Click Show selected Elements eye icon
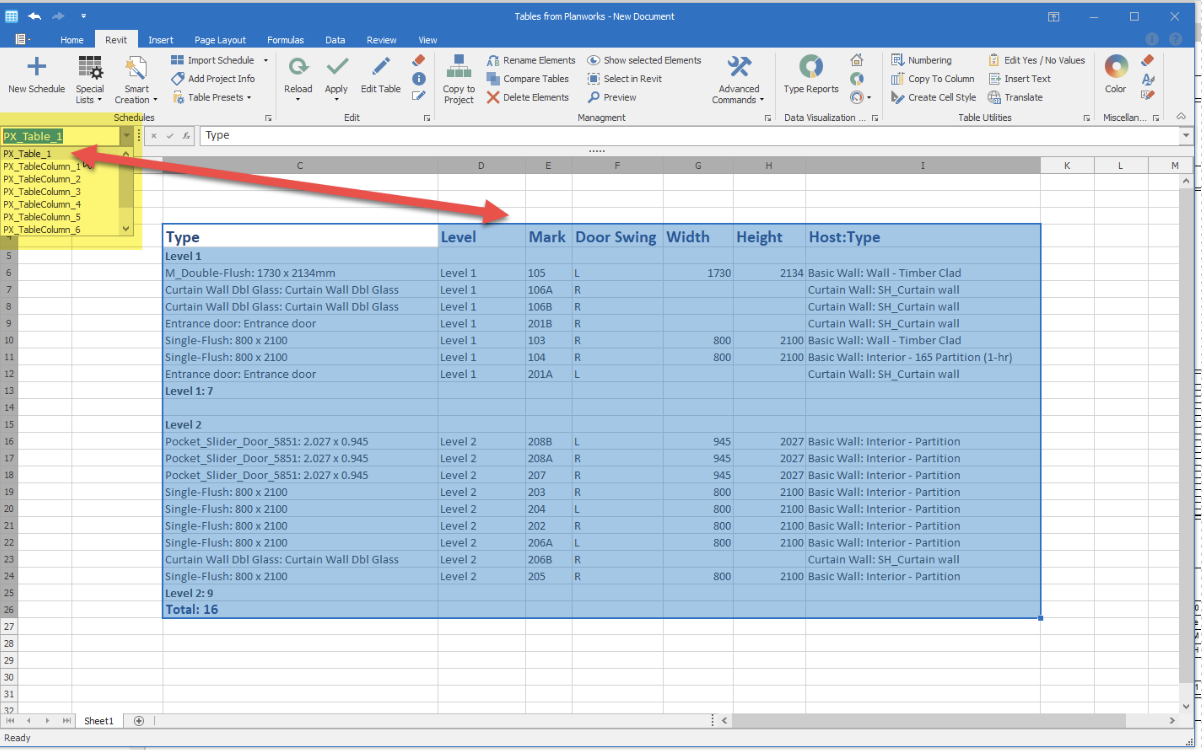The width and height of the screenshot is (1202, 750). [x=594, y=60]
